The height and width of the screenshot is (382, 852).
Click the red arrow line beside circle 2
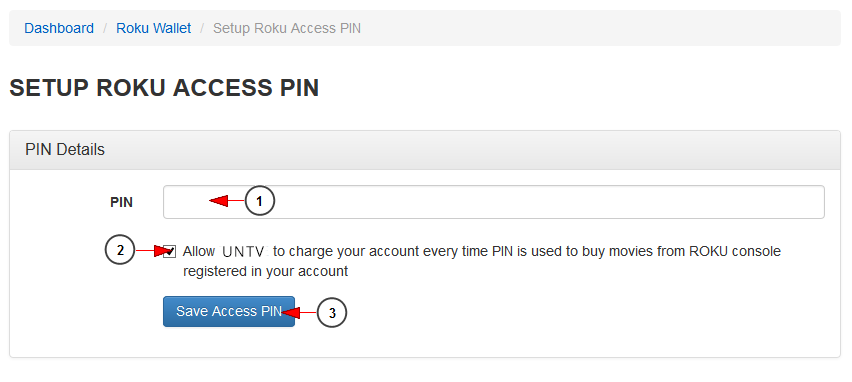click(x=152, y=251)
